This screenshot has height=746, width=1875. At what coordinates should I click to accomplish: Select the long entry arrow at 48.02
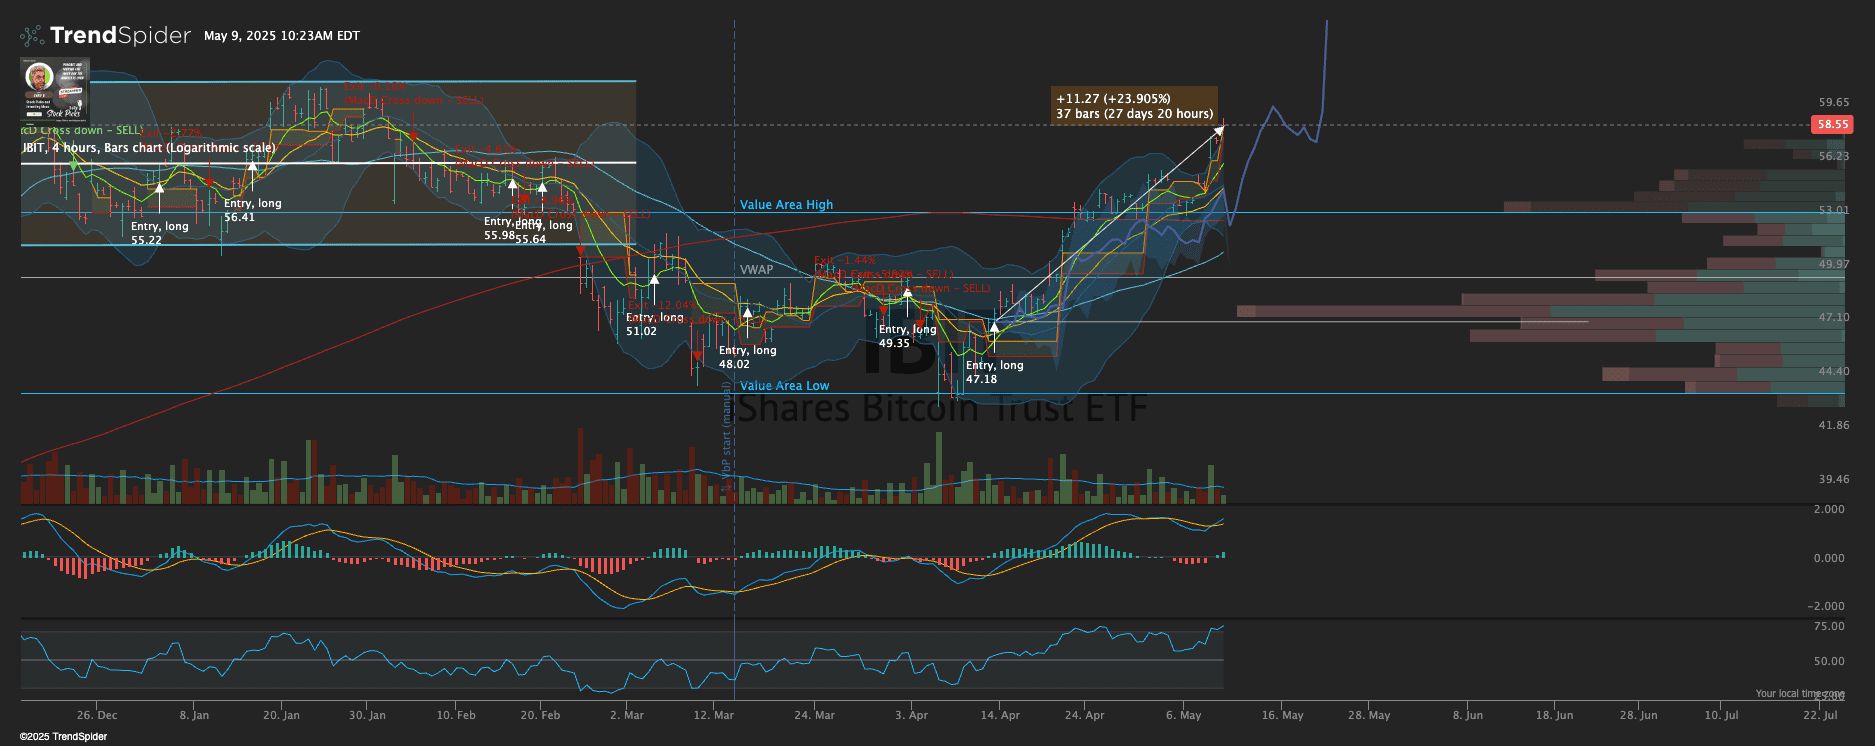tap(747, 313)
